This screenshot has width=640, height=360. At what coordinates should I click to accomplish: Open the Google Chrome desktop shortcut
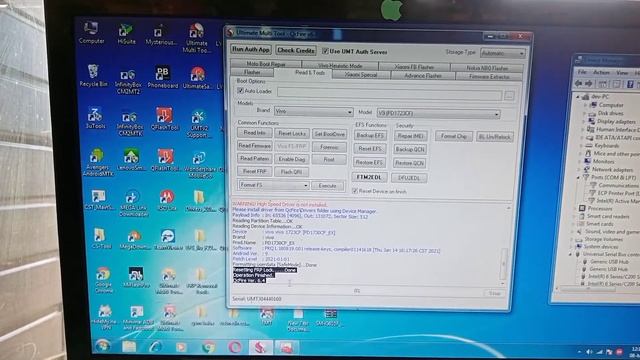[104, 280]
